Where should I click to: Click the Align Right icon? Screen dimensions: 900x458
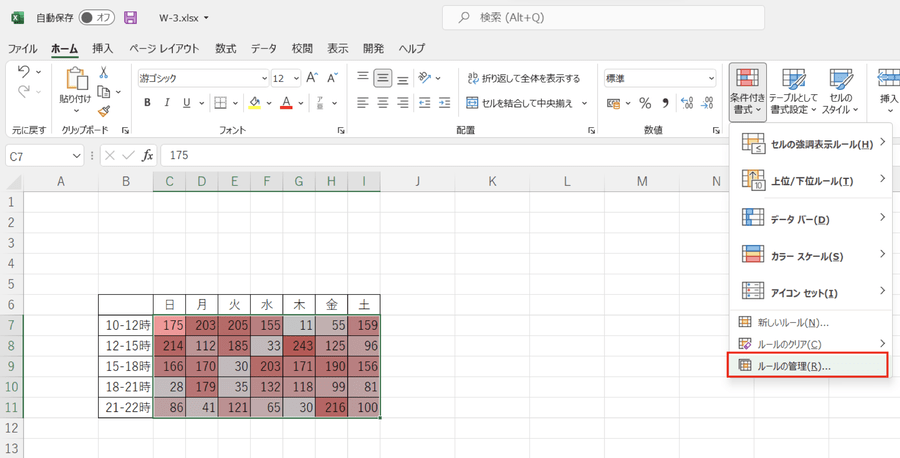pos(404,103)
